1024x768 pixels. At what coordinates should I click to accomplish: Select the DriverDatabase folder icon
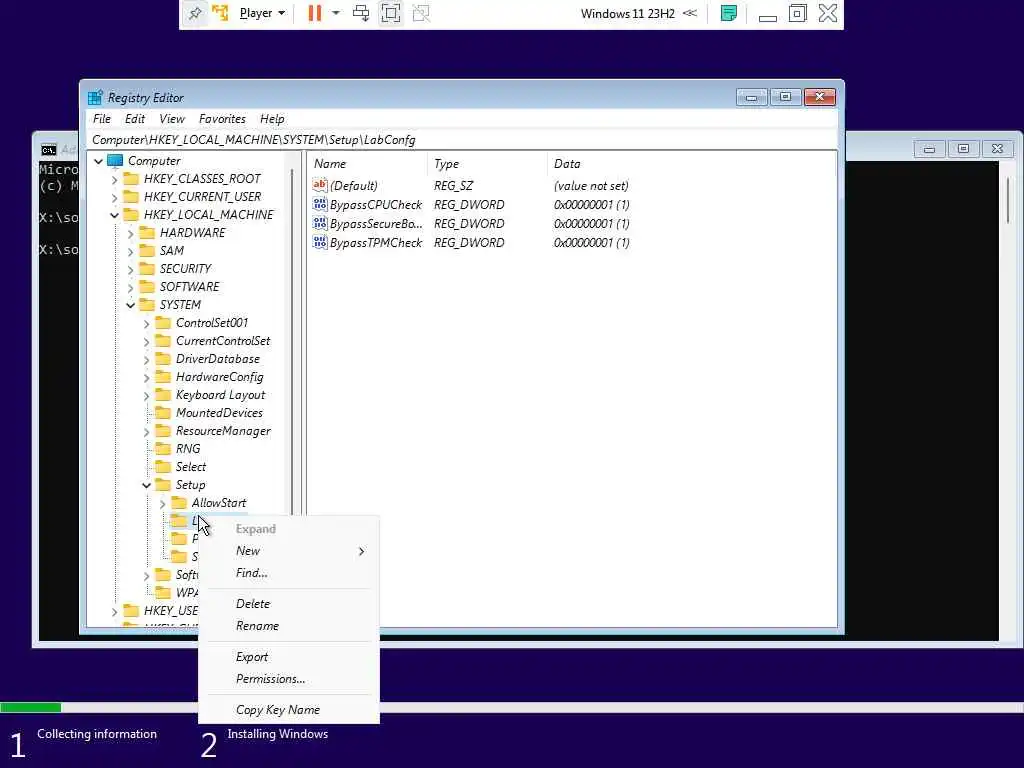point(163,359)
